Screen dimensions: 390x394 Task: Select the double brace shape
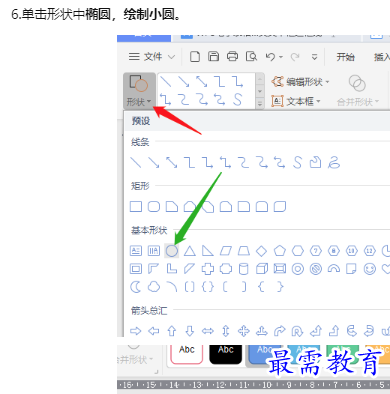click(x=208, y=287)
